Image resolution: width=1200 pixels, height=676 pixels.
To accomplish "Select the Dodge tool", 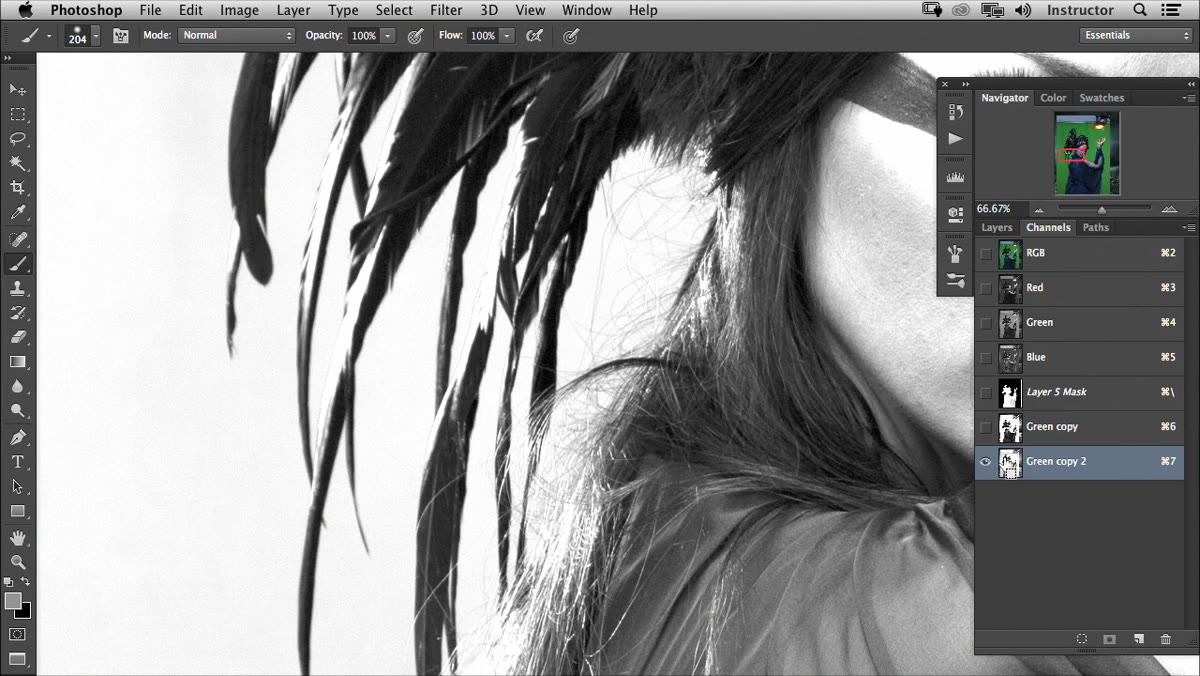I will [18, 411].
